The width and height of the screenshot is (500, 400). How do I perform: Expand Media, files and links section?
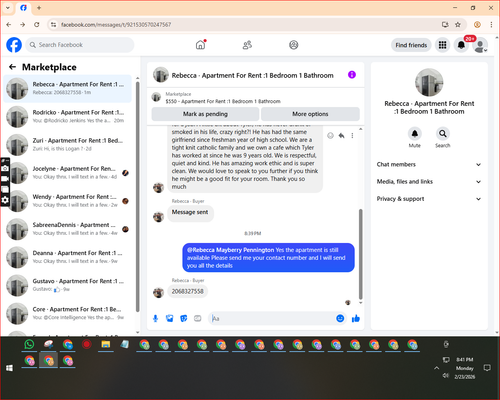coord(429,182)
